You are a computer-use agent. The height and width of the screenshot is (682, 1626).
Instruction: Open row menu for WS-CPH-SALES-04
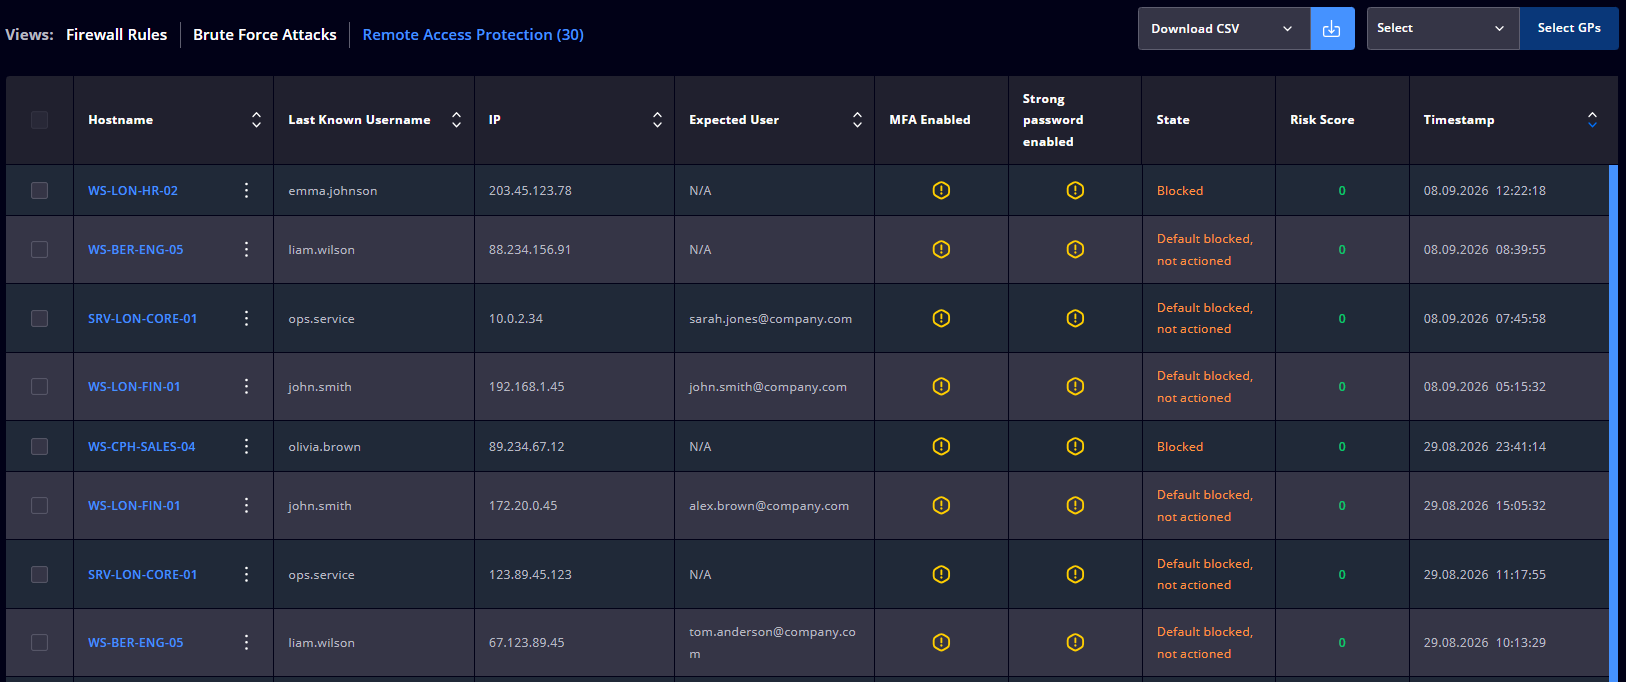246,446
